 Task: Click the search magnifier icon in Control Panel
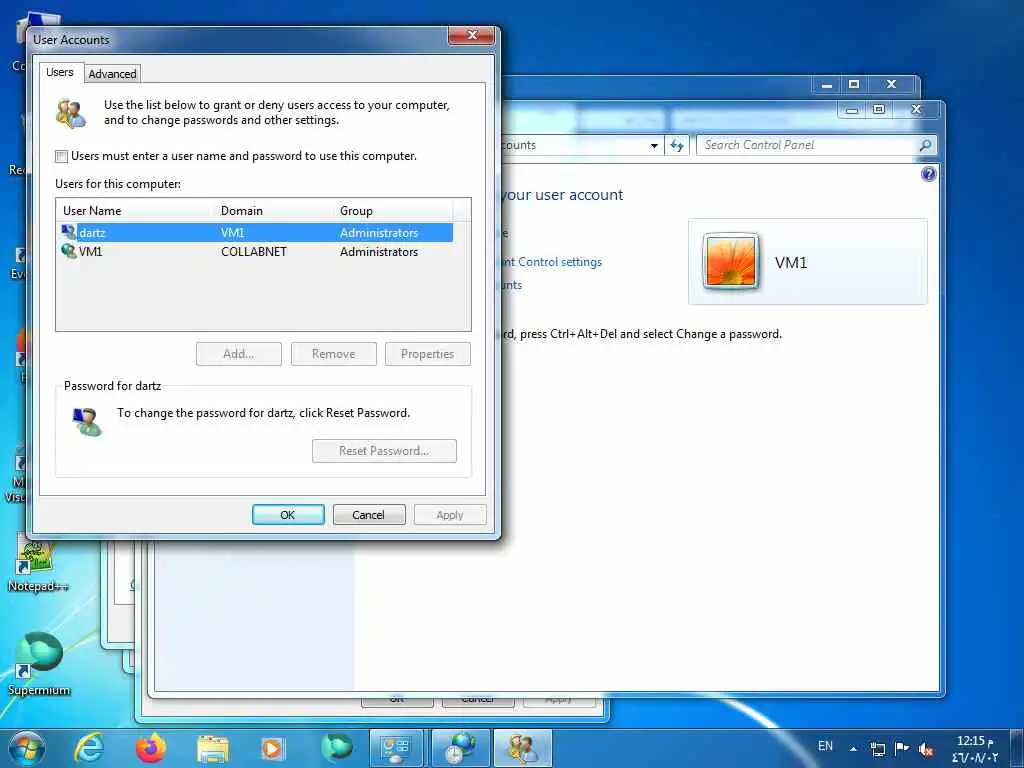pos(925,145)
